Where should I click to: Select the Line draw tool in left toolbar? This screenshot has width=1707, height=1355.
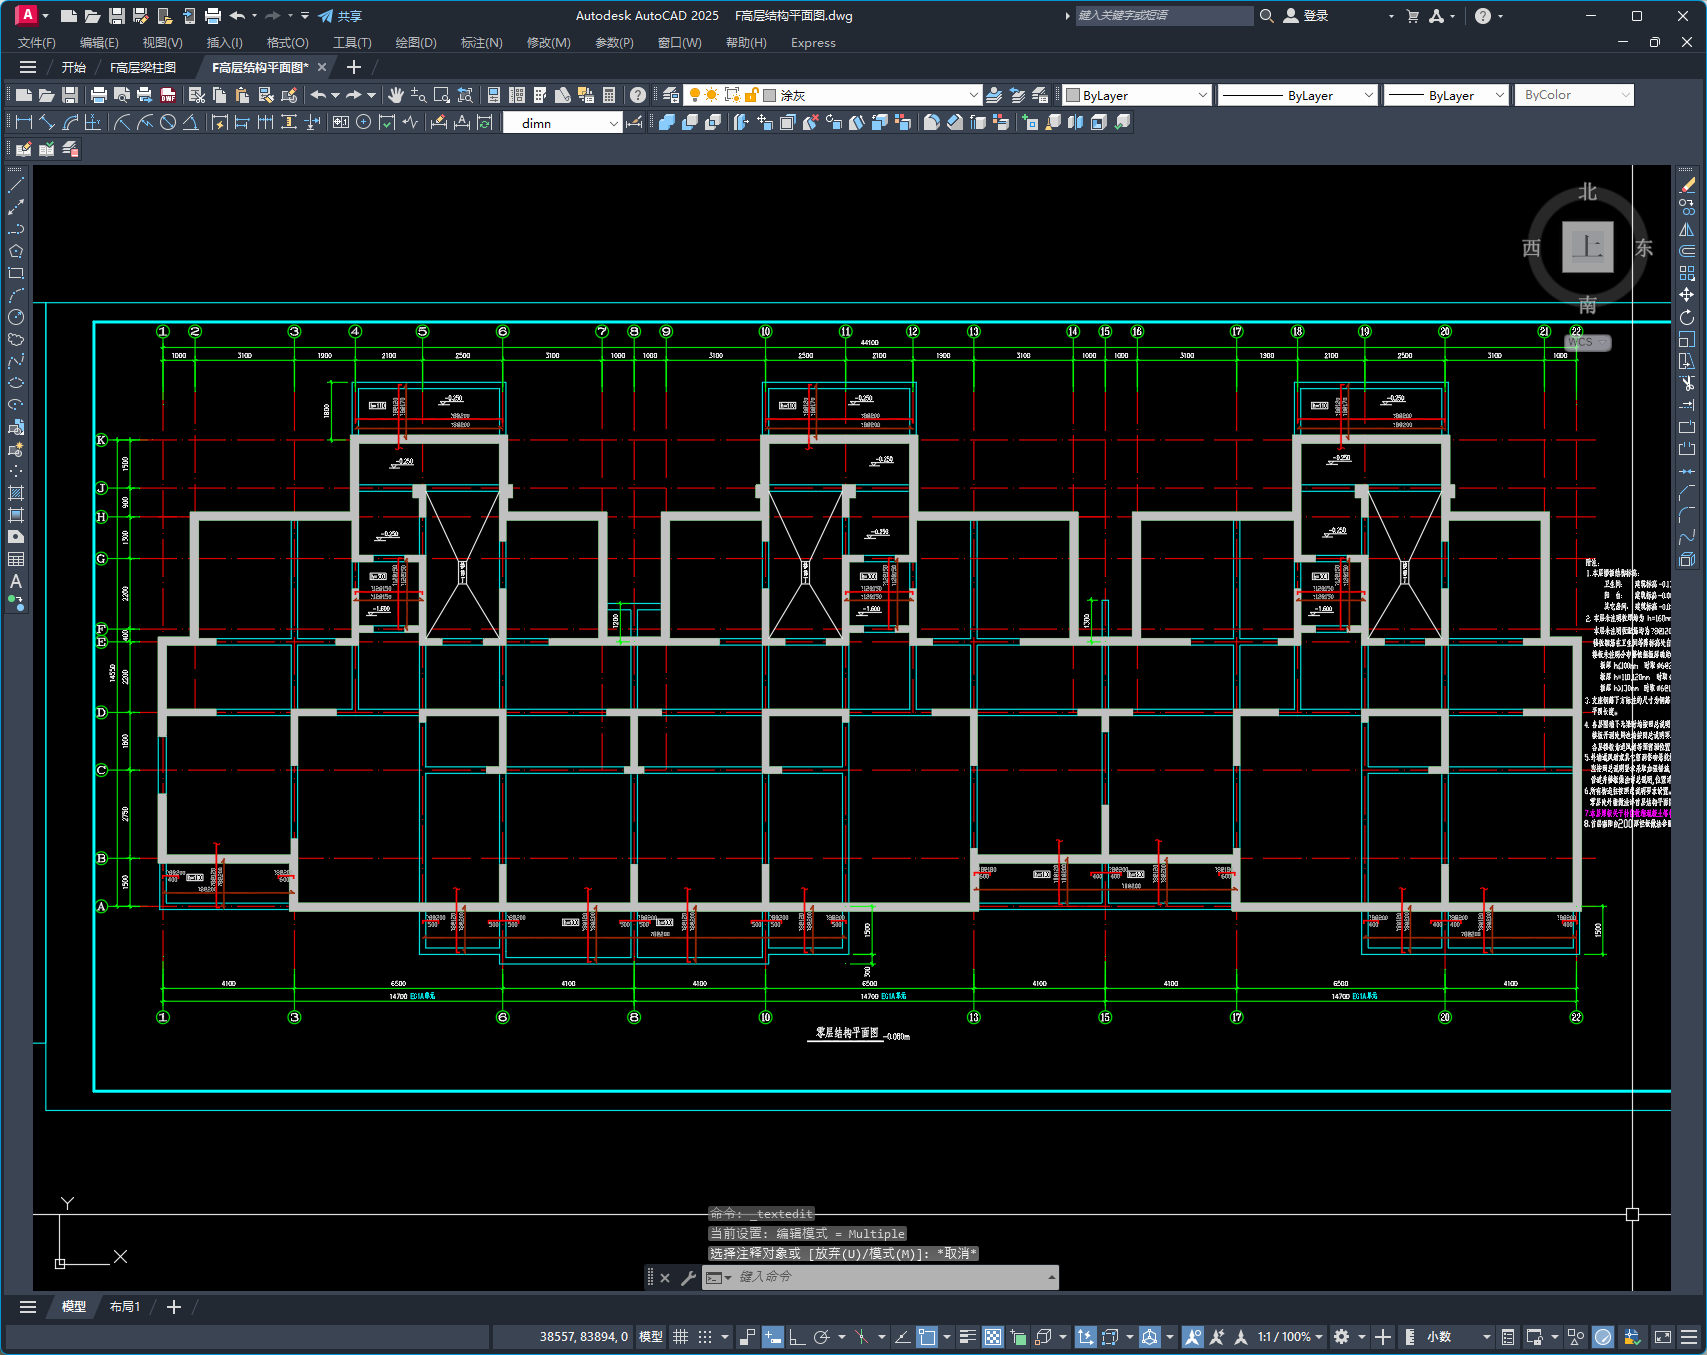click(x=16, y=185)
